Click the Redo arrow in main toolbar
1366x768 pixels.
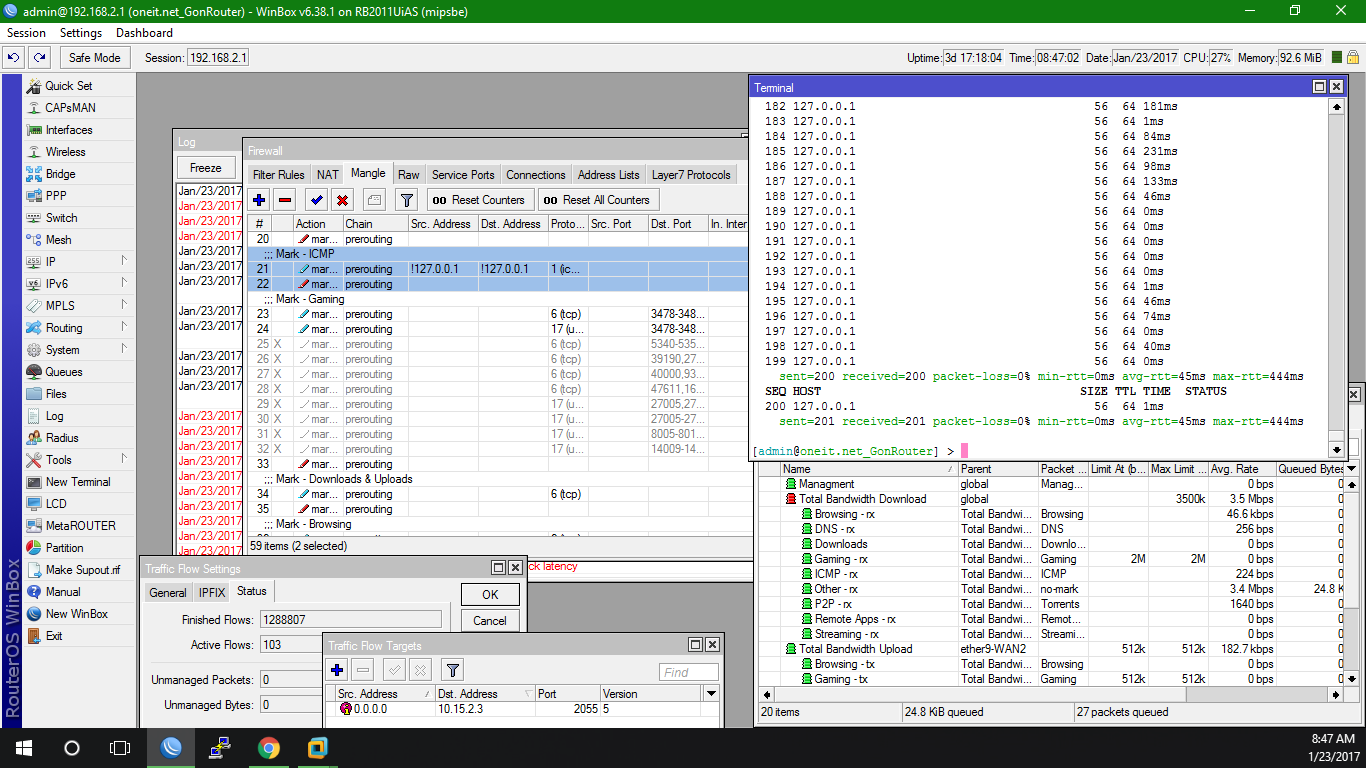(x=39, y=58)
